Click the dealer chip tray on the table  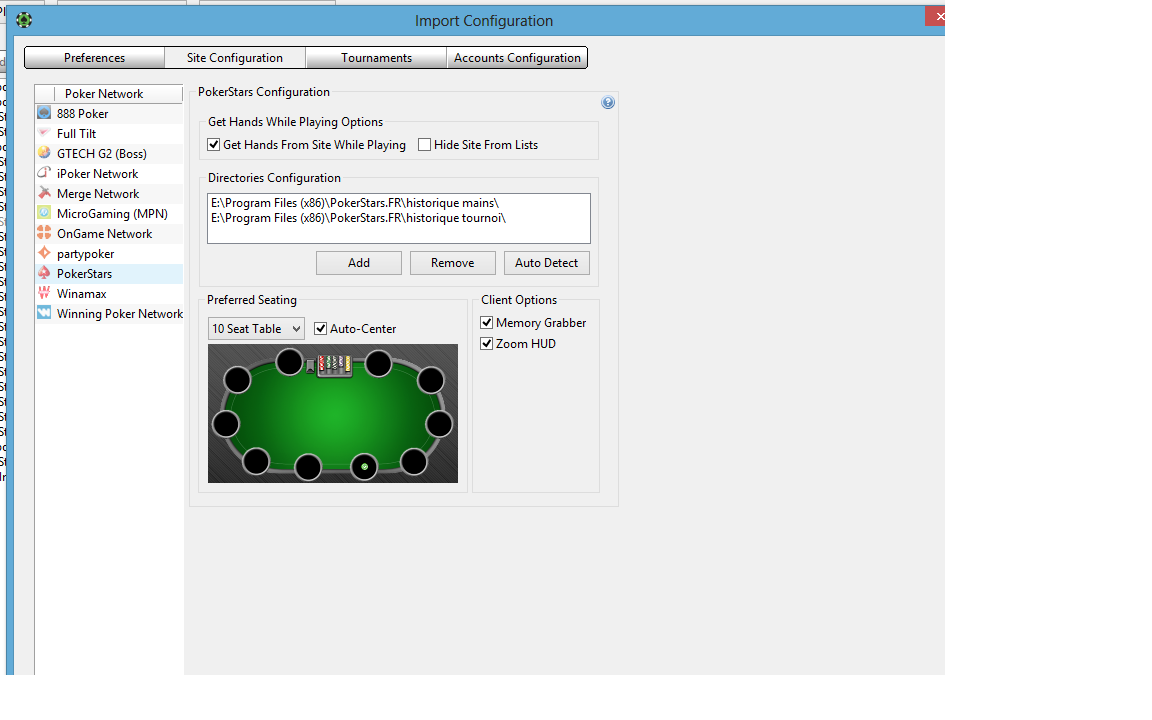(x=334, y=364)
